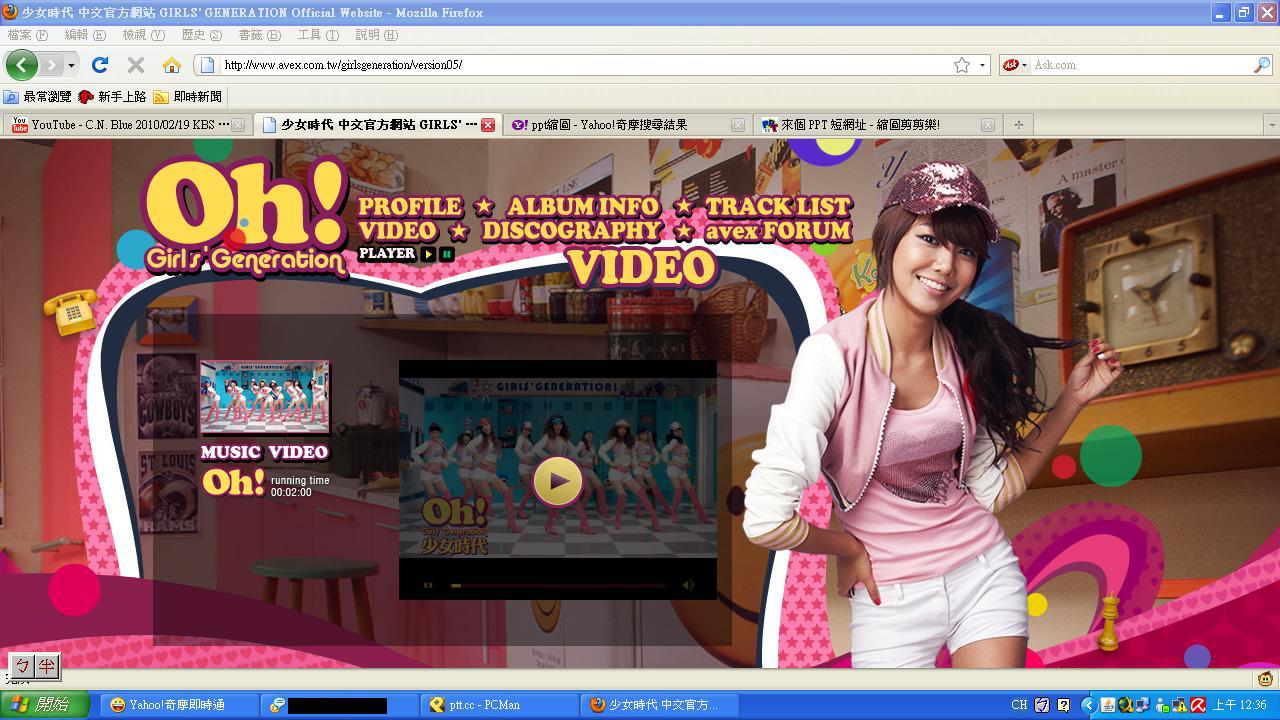Click the status bar smiley add-on icon
The width and height of the screenshot is (1280, 720).
click(x=1265, y=679)
